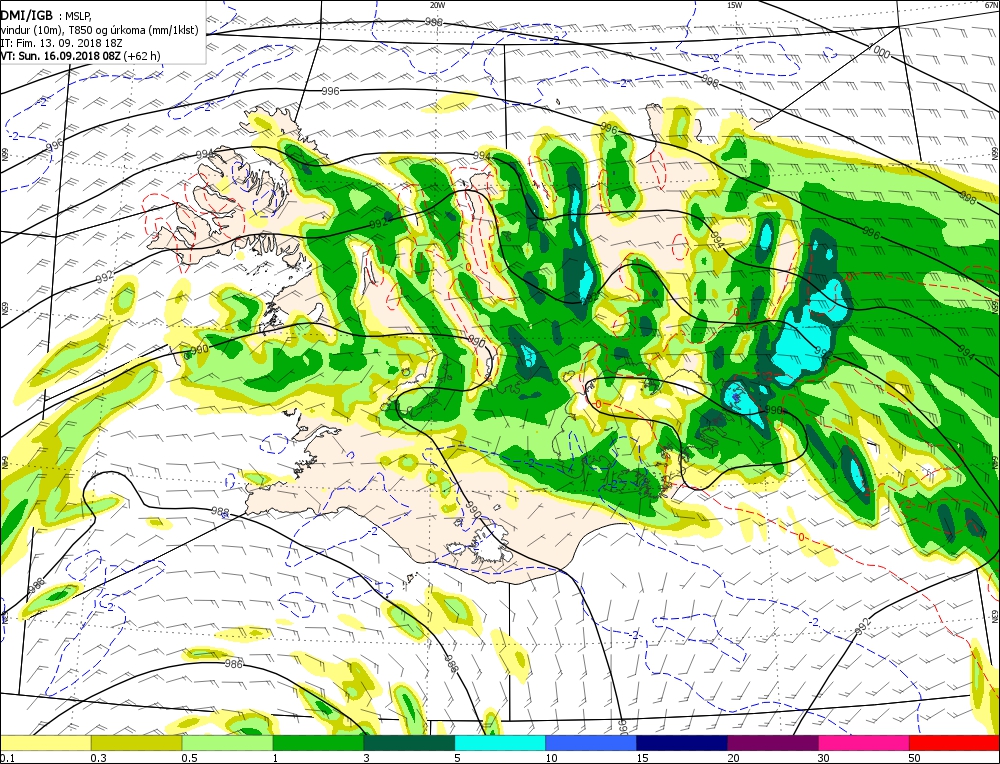Select the green 1–3 precipitation legend swatch

pyautogui.click(x=318, y=742)
